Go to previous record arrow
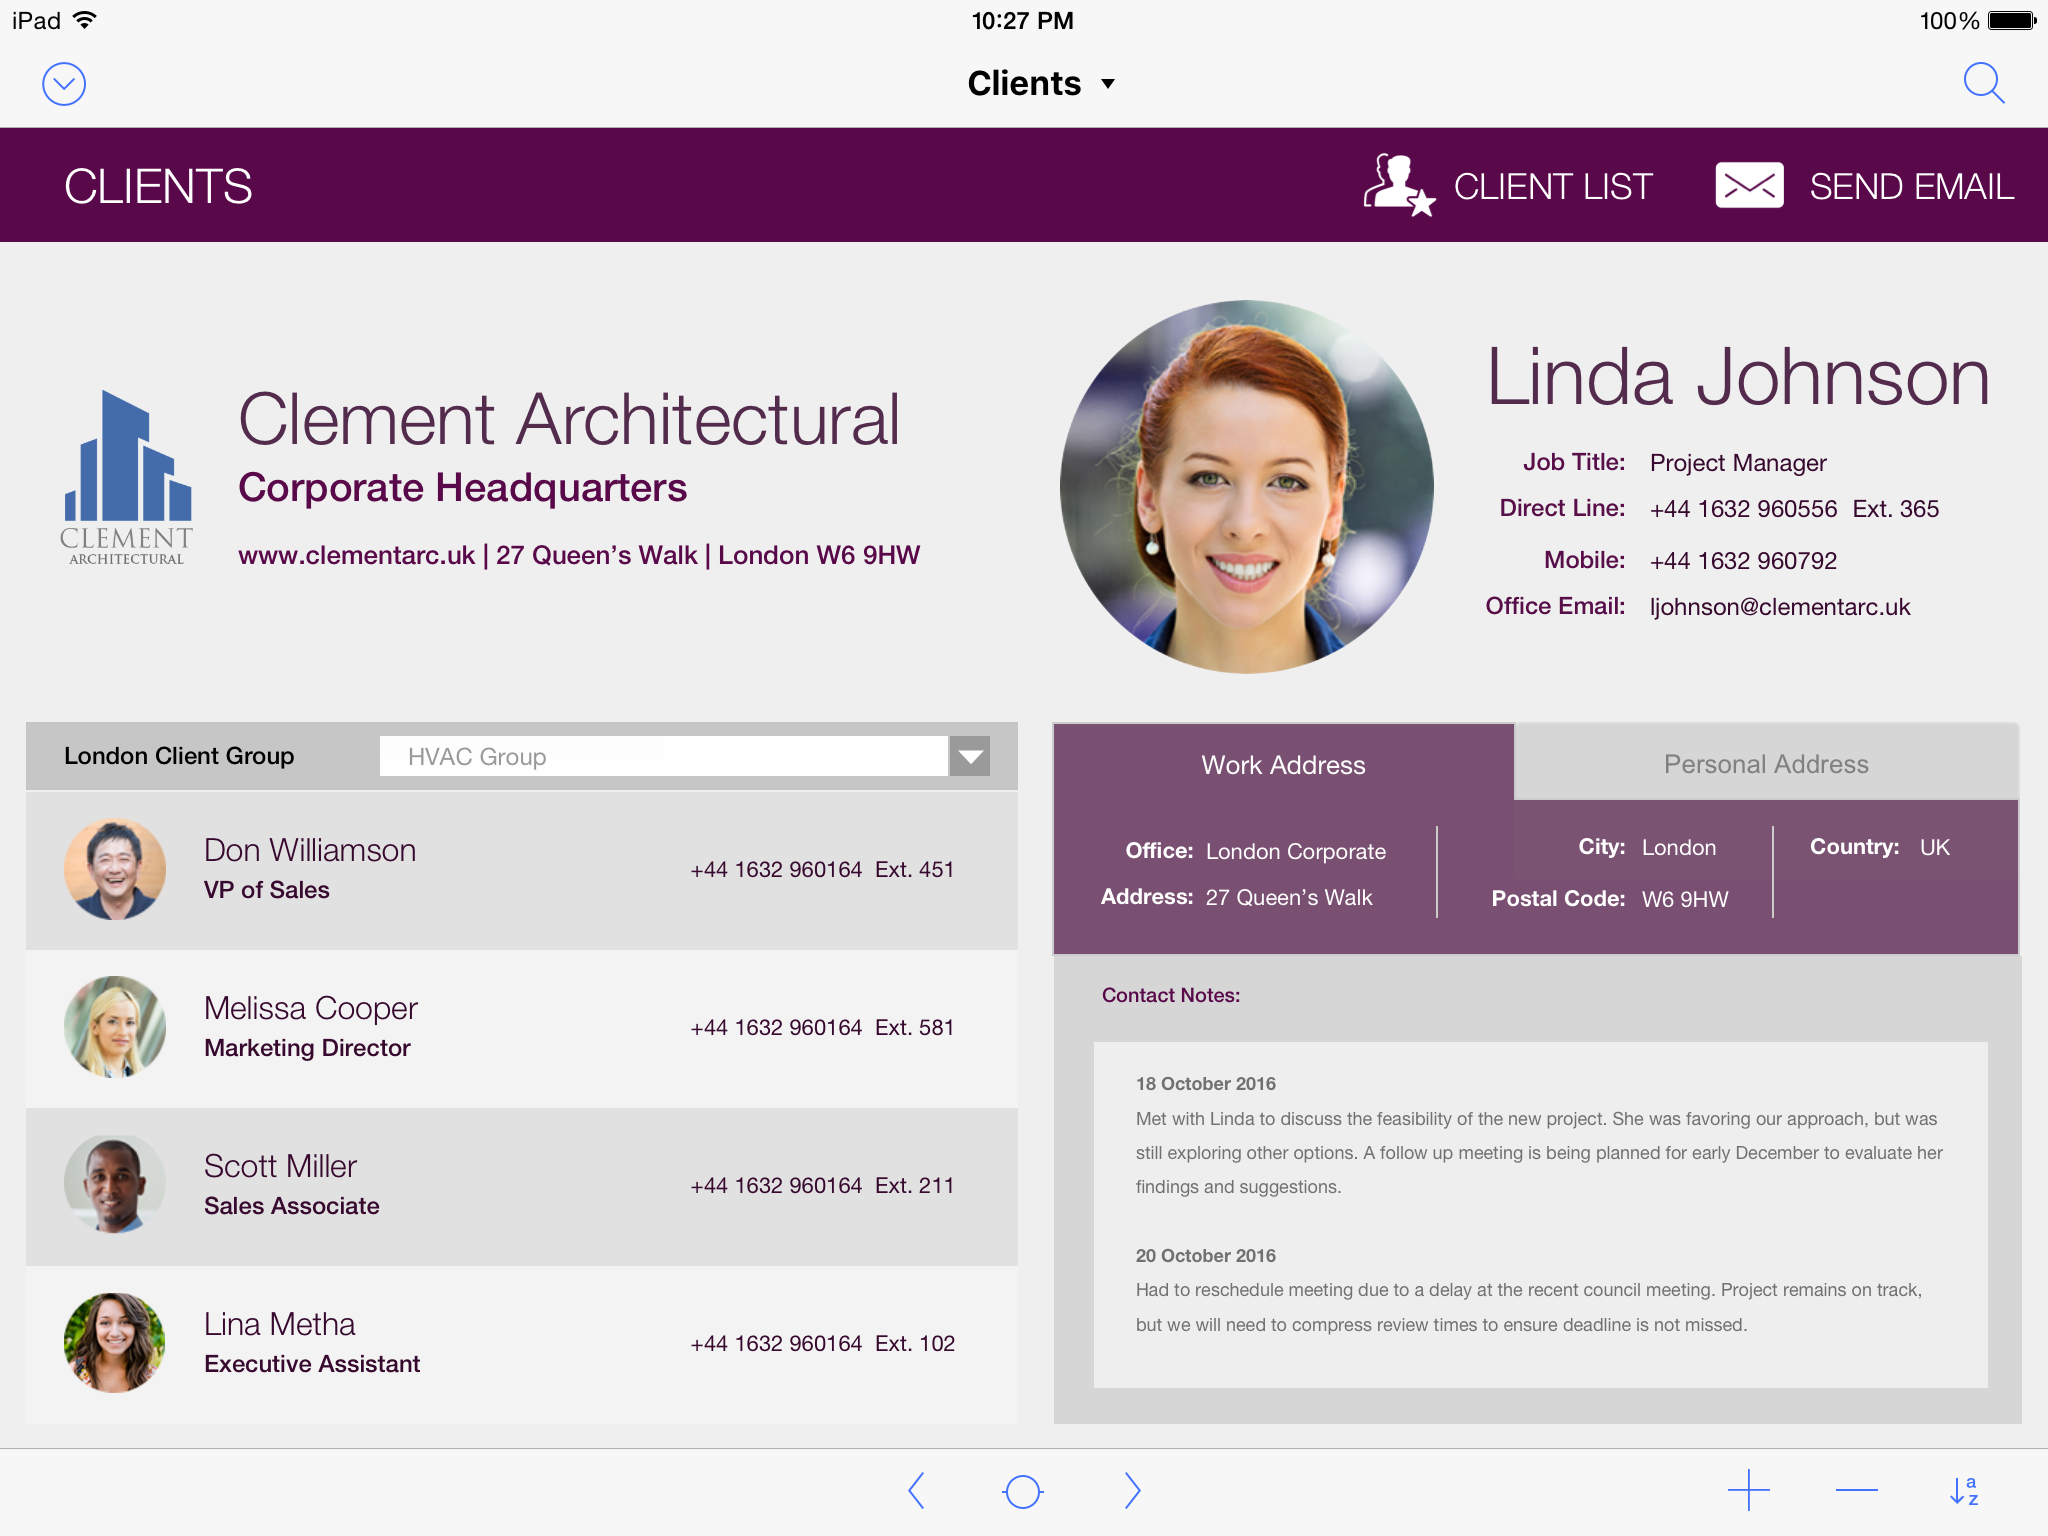Screen dimensions: 2048x1536 pos(916,1490)
